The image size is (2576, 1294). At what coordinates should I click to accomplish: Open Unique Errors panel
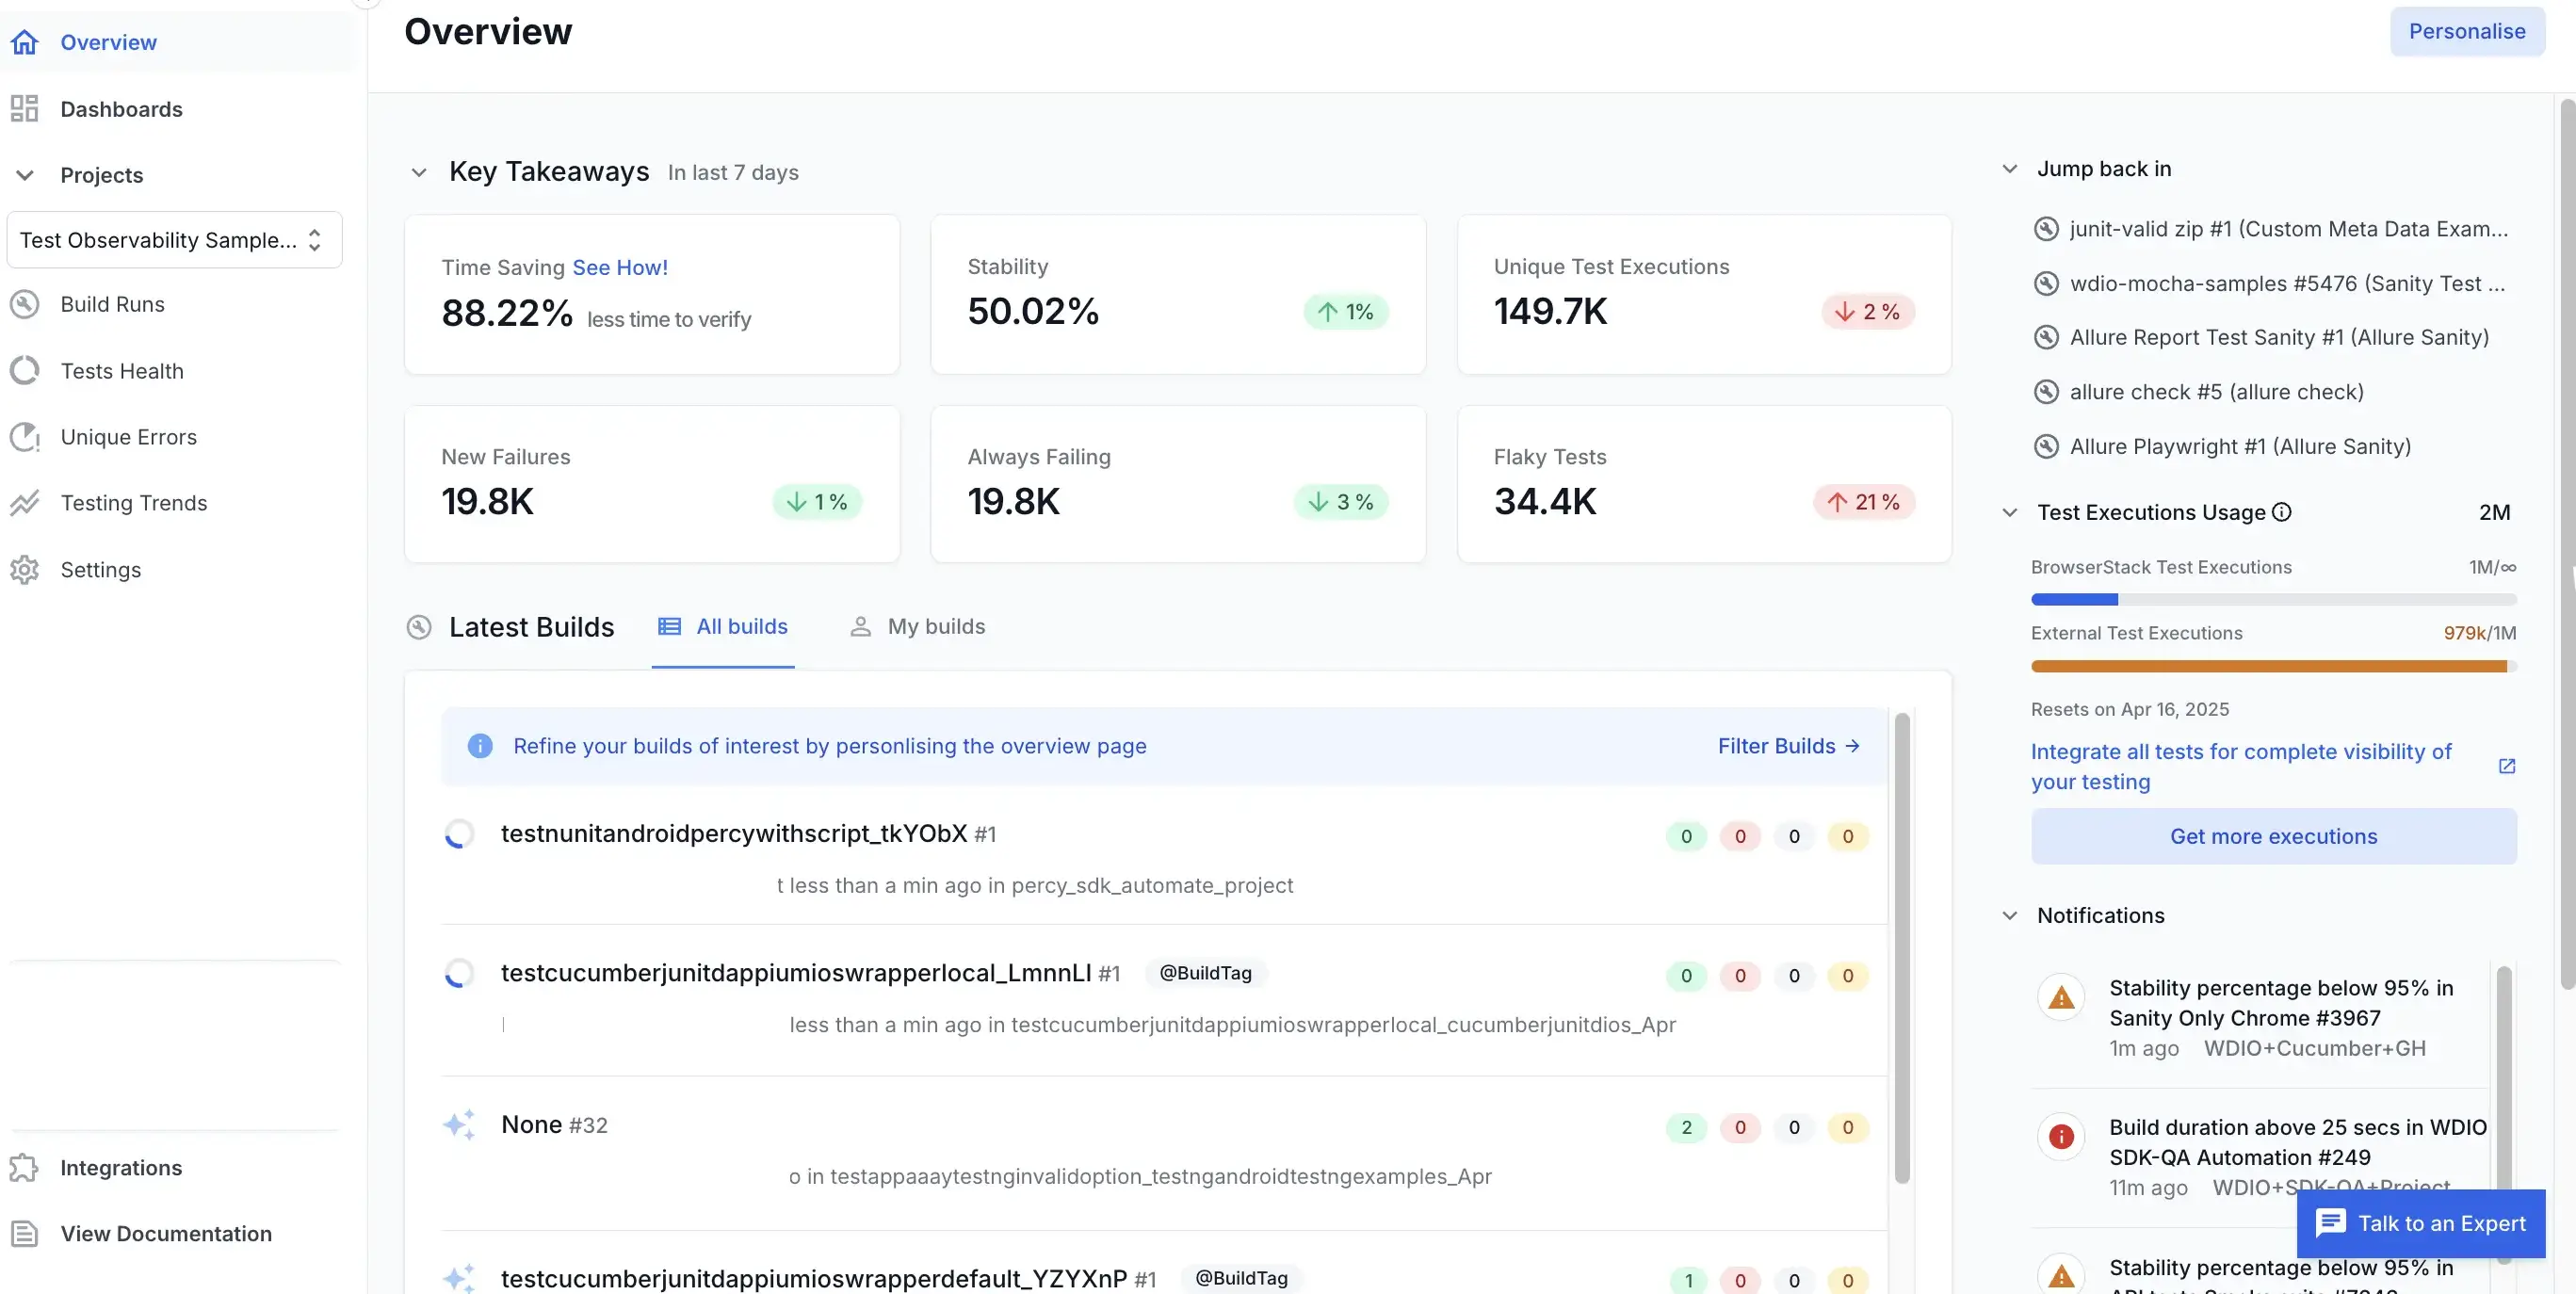tap(127, 437)
